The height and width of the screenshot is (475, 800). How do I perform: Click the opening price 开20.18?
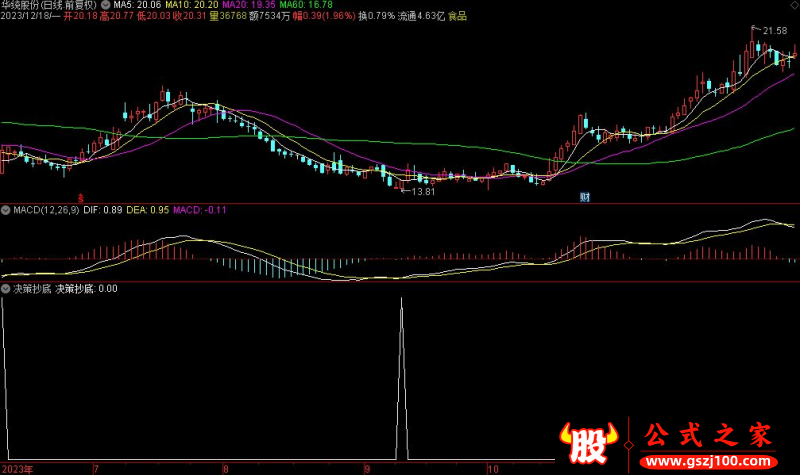pyautogui.click(x=81, y=16)
